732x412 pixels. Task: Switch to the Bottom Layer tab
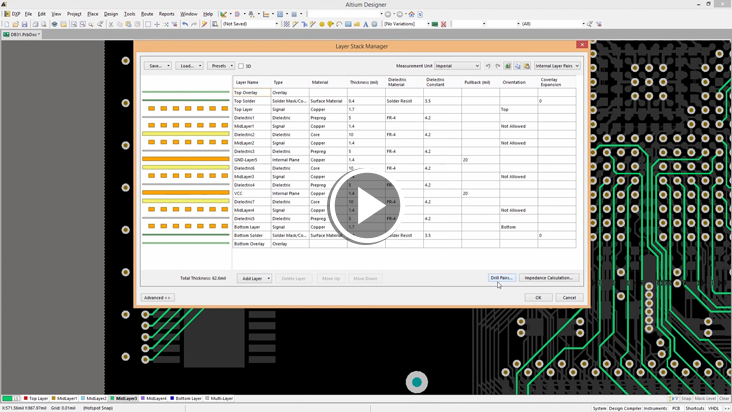tap(187, 398)
